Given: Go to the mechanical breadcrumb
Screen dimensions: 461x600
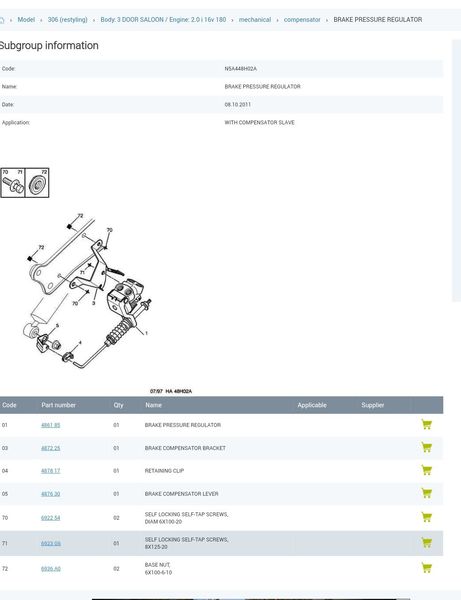Looking at the screenshot, I should (x=255, y=20).
